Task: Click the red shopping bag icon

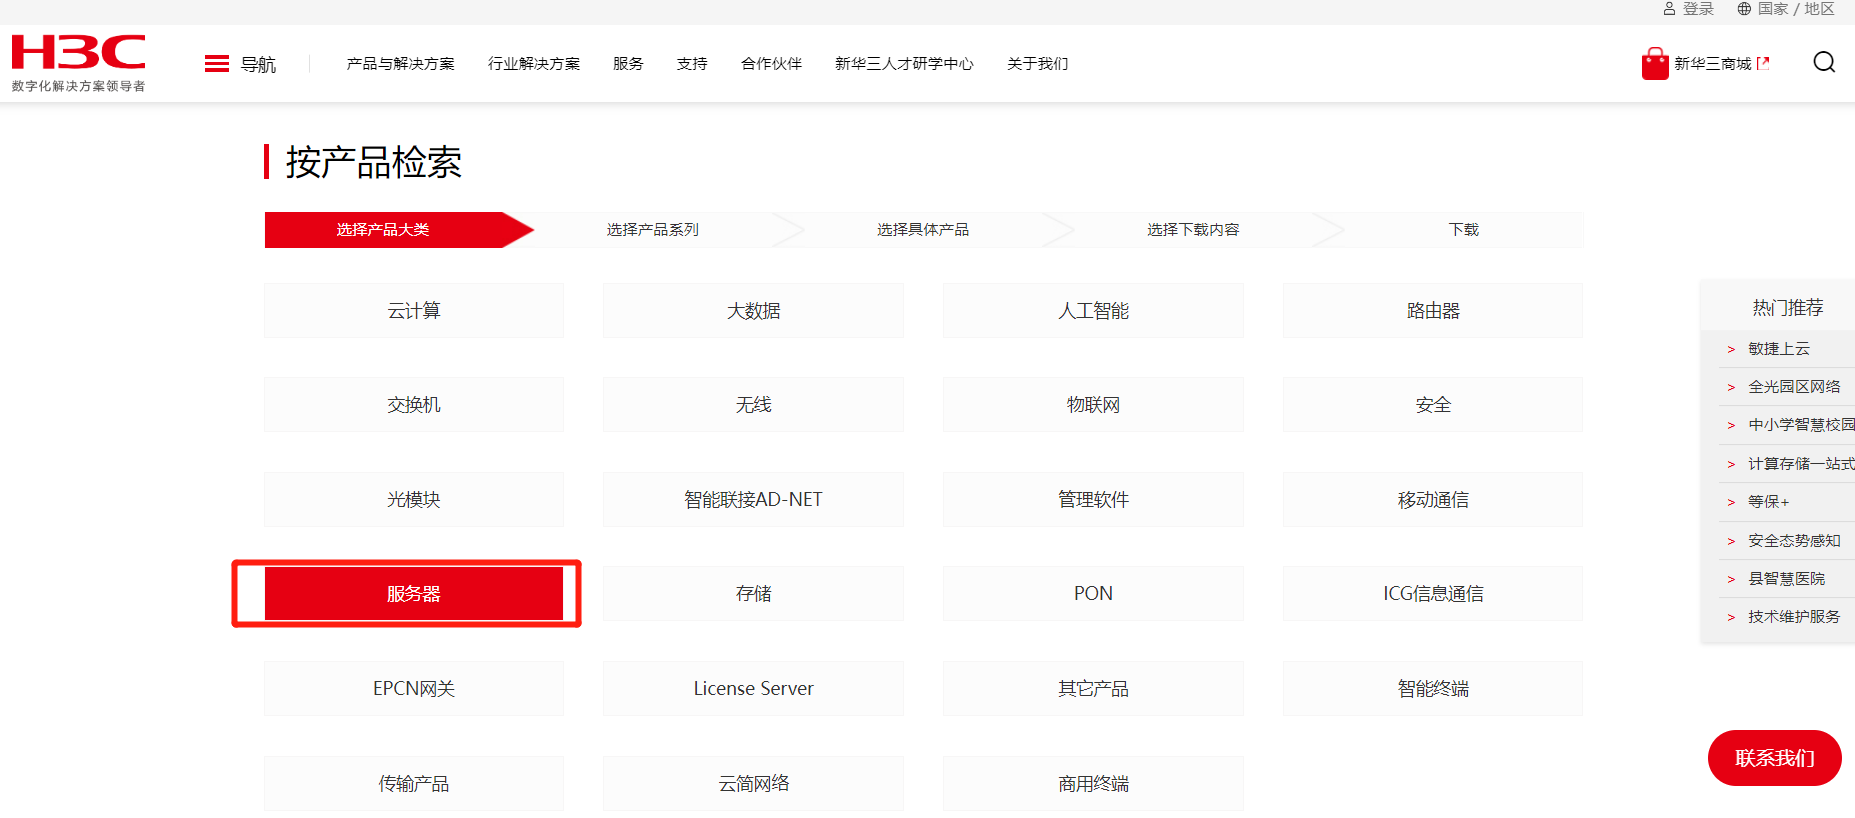Action: [1655, 63]
